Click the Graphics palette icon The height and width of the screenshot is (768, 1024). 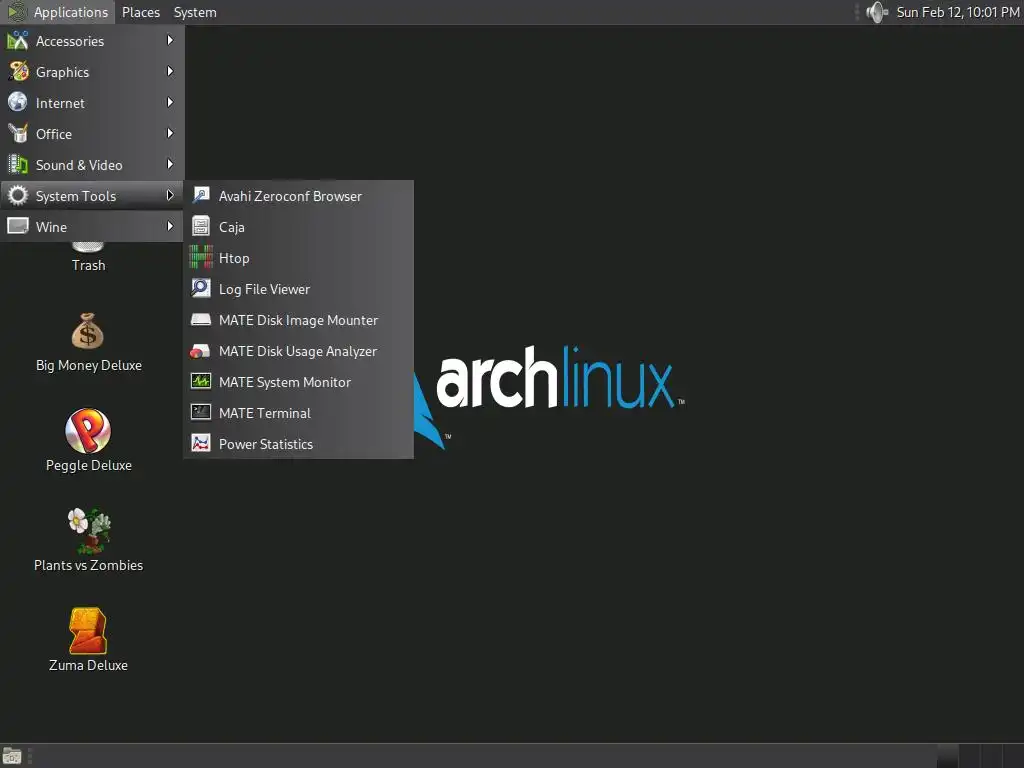[x=18, y=71]
